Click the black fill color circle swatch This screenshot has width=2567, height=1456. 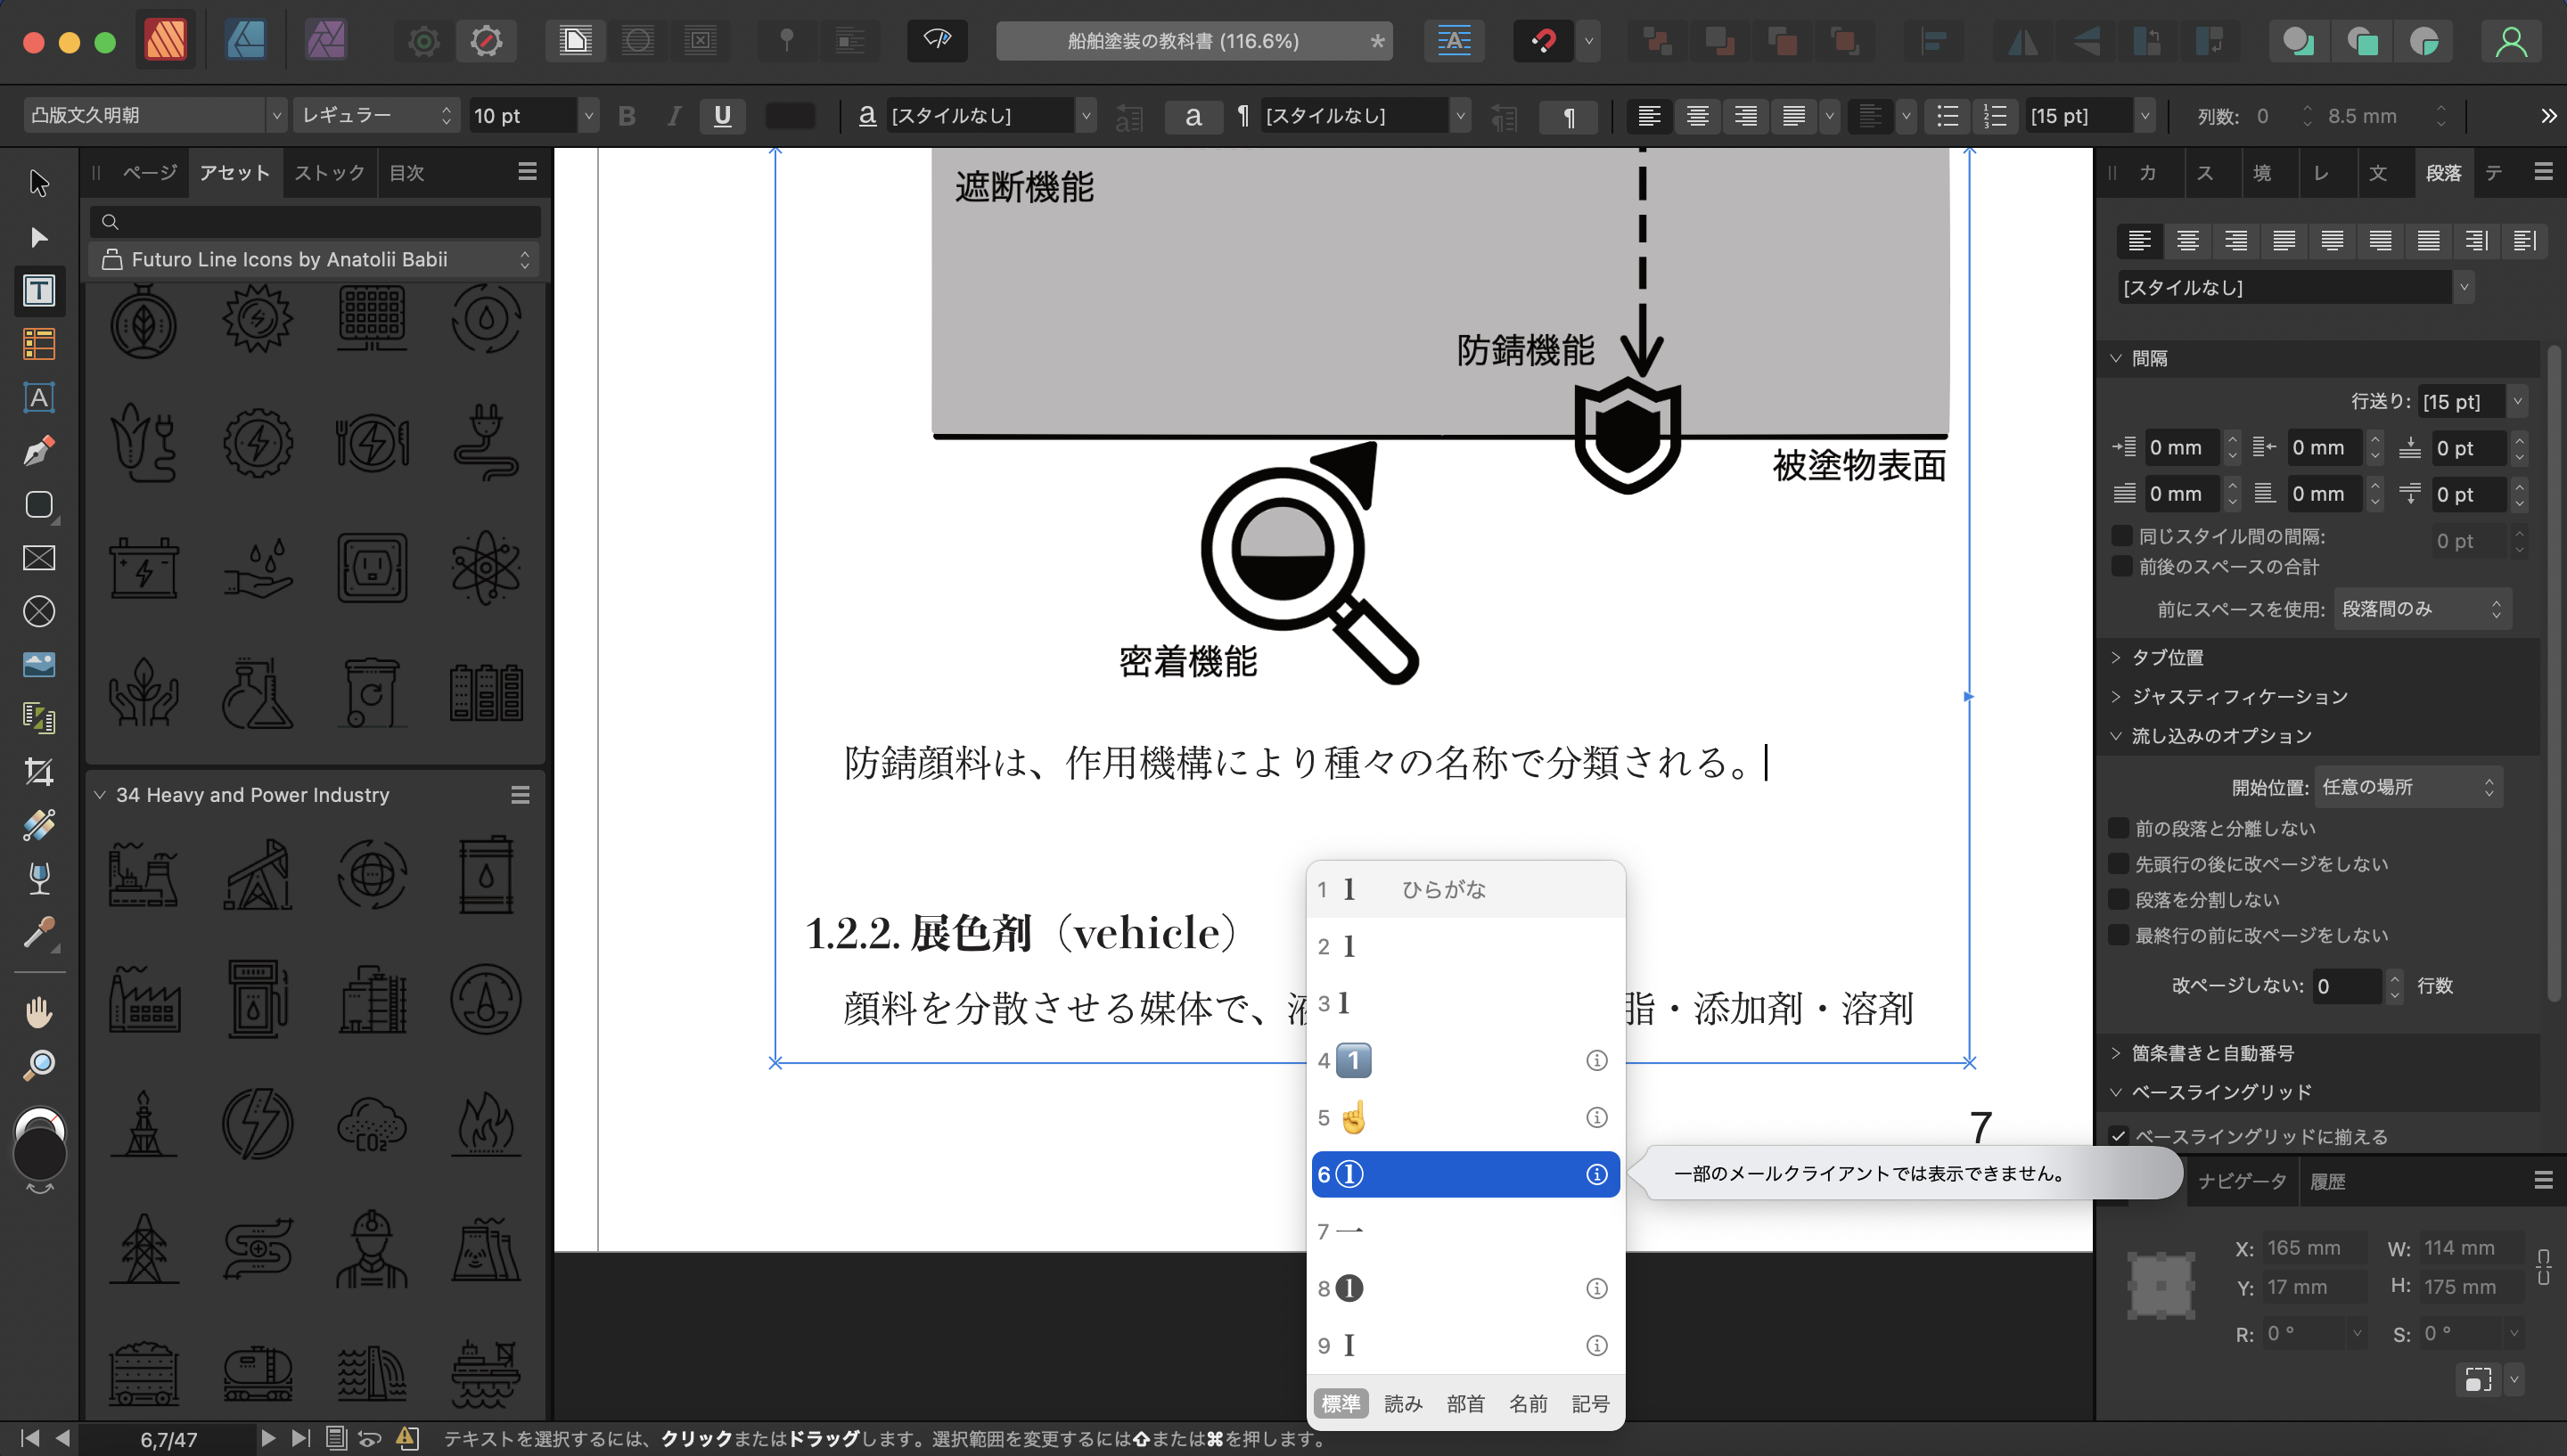(39, 1155)
